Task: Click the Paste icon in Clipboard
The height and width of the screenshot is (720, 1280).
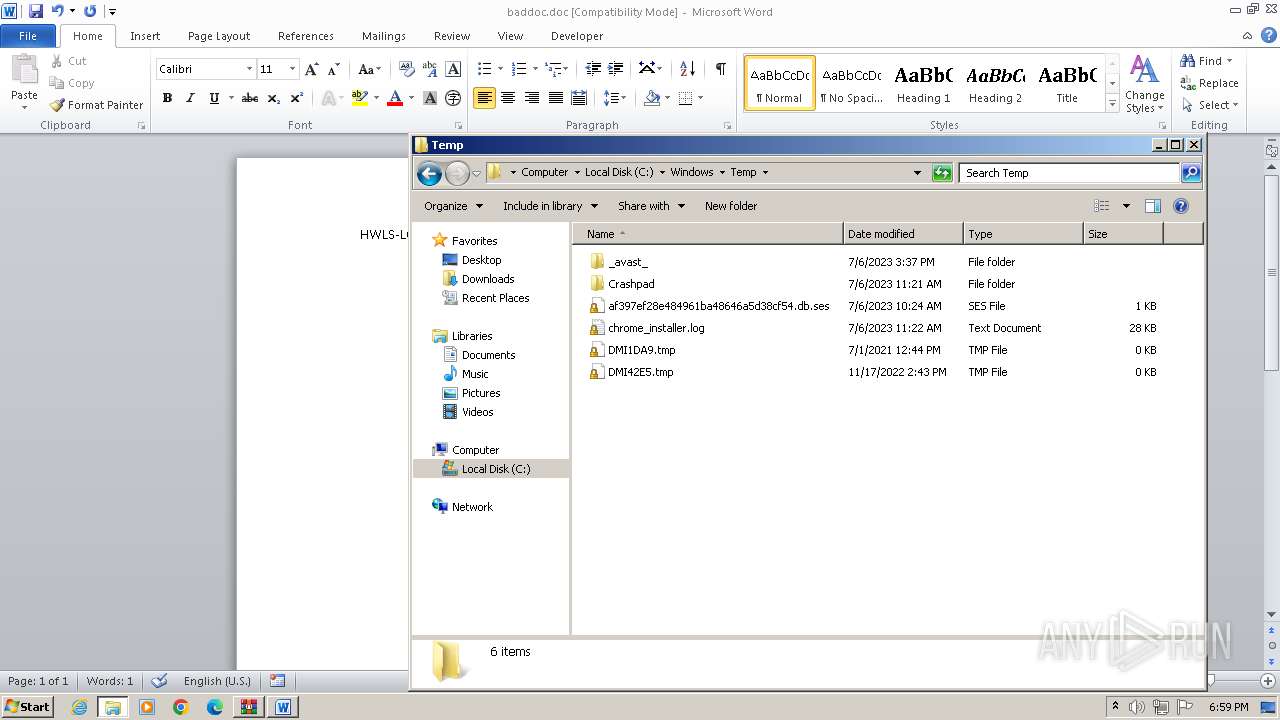Action: (24, 70)
